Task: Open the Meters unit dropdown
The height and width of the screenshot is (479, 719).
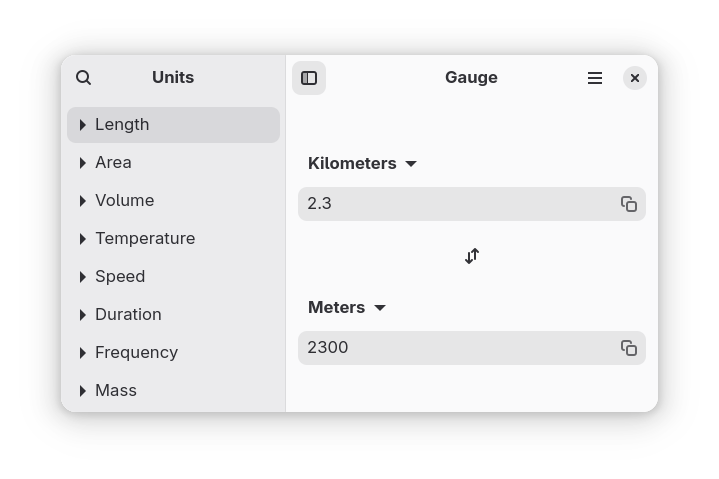Action: pos(347,308)
